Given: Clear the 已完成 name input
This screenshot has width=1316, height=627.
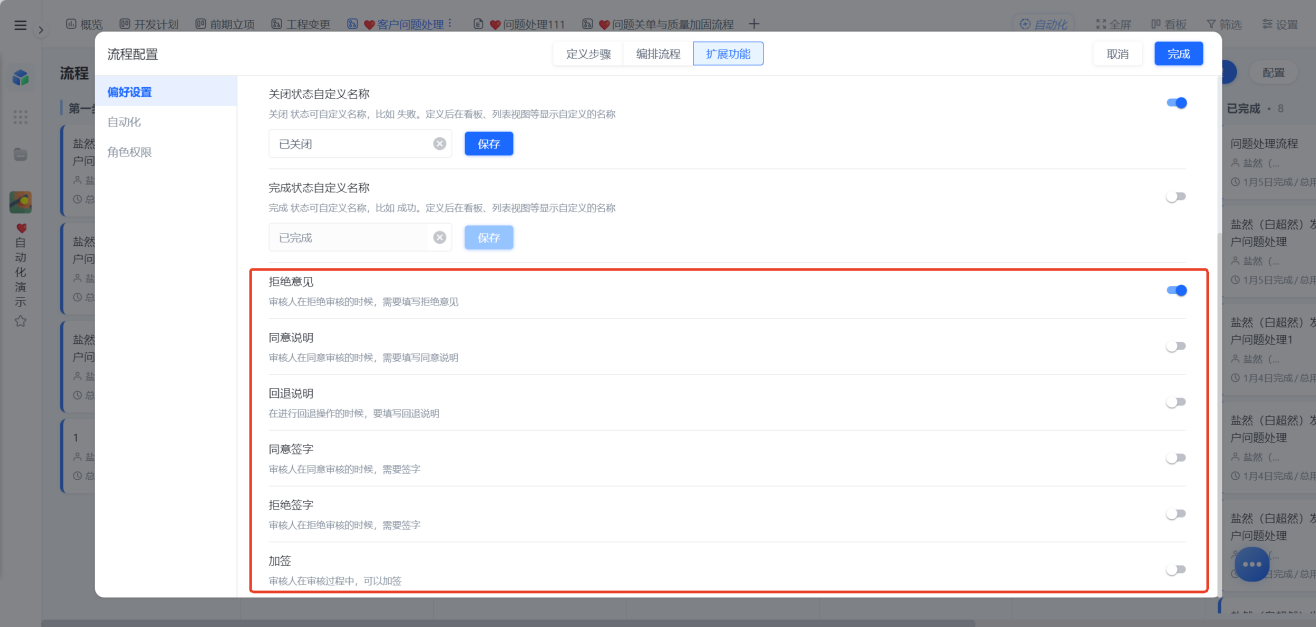Looking at the screenshot, I should tap(439, 238).
